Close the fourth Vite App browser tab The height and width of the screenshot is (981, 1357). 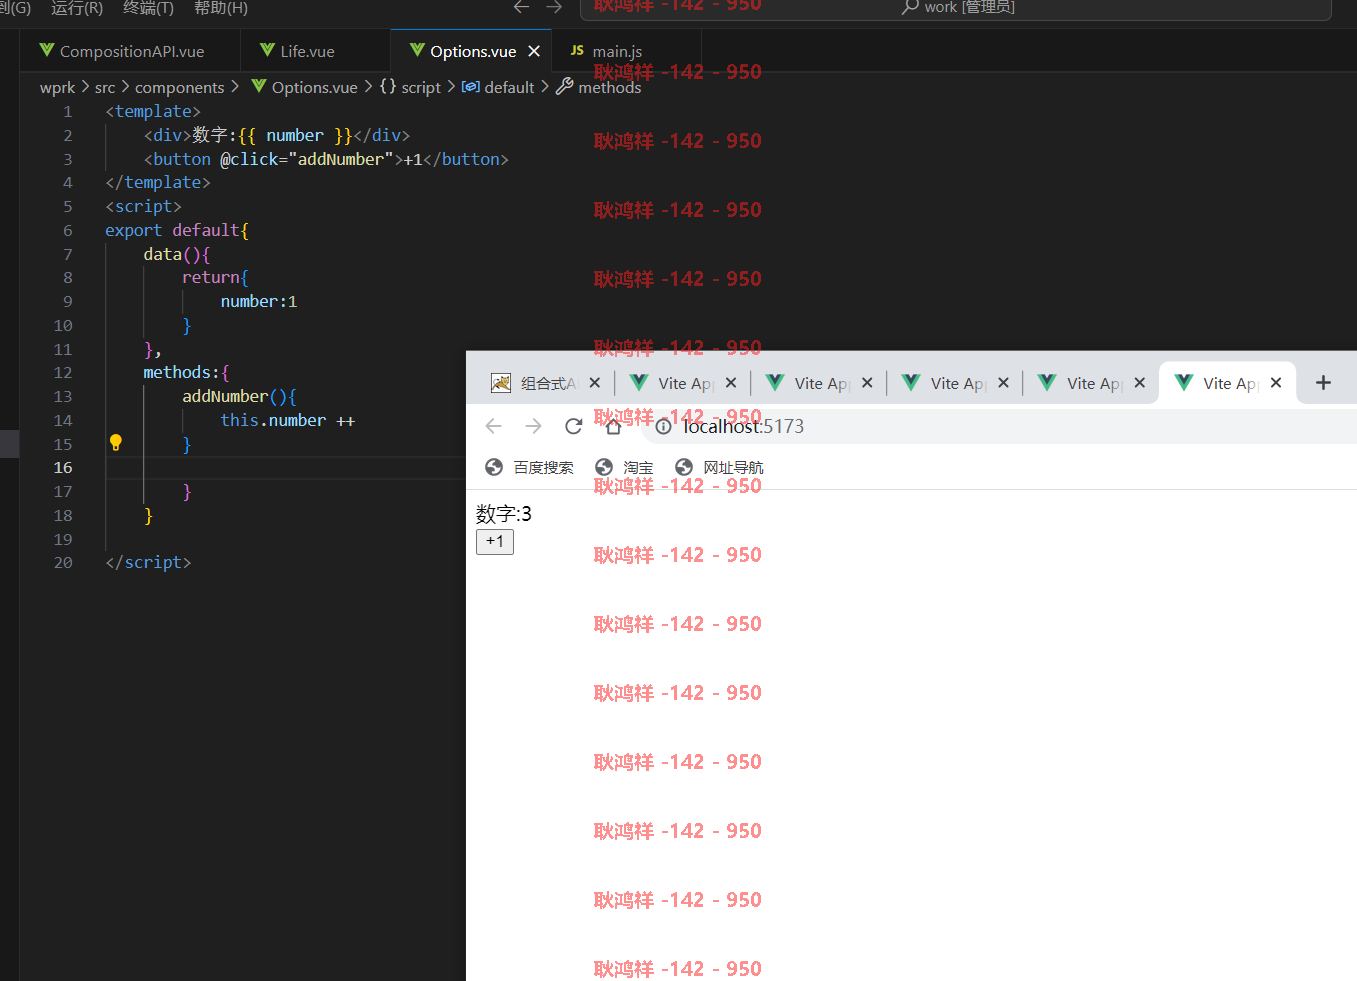point(1139,383)
